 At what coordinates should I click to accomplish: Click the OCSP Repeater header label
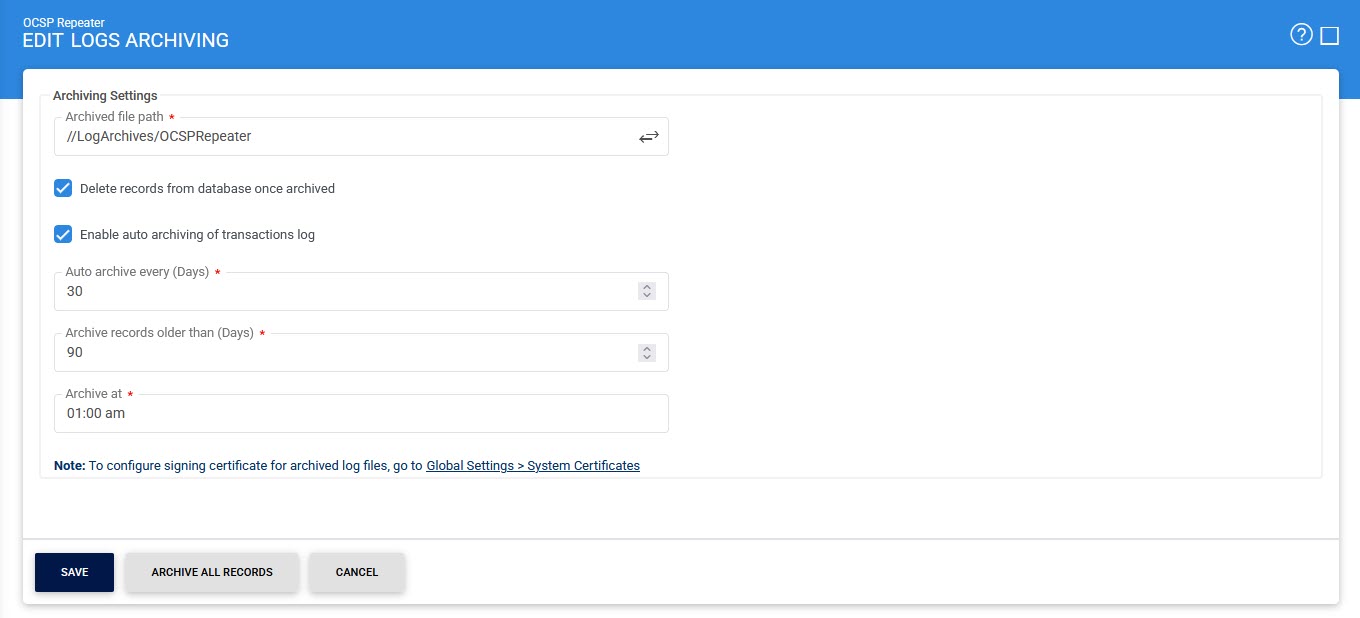click(63, 22)
